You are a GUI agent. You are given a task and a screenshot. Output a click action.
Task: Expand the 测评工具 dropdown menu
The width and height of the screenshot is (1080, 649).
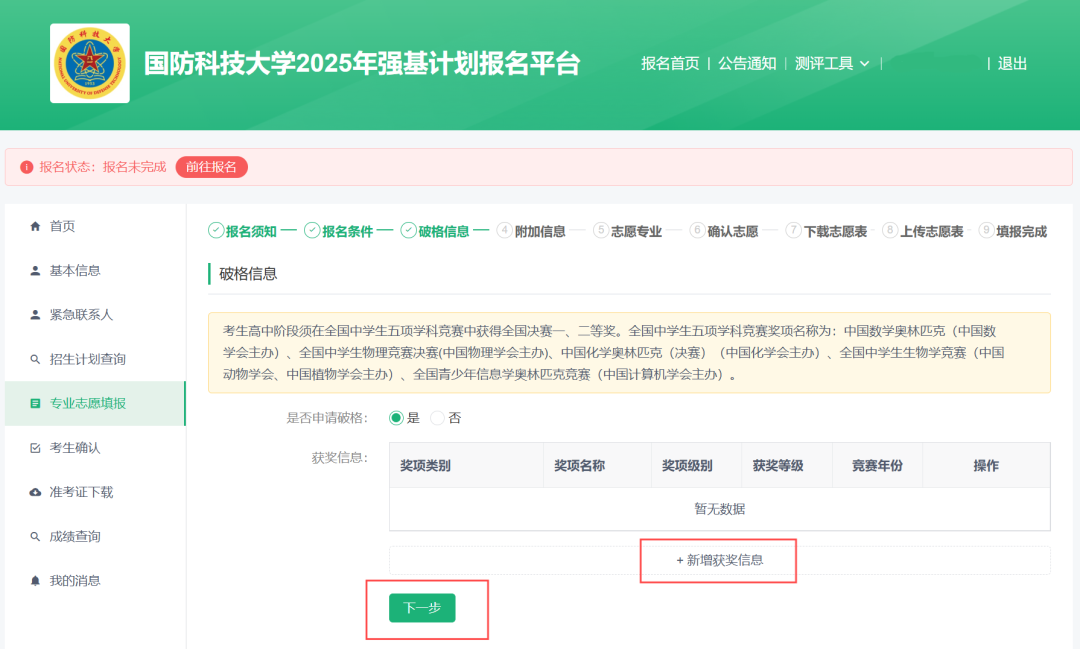(x=831, y=63)
